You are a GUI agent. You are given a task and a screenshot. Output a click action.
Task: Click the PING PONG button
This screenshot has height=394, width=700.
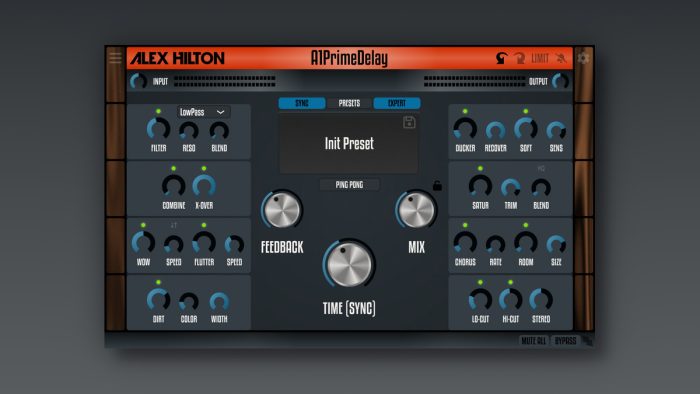[350, 185]
